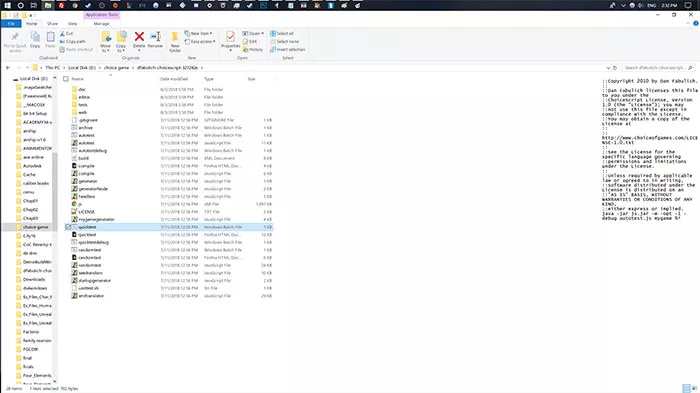The height and width of the screenshot is (393, 700).
Task: Uncheck the checkbox on selected quicktest row
Action: coord(68,227)
